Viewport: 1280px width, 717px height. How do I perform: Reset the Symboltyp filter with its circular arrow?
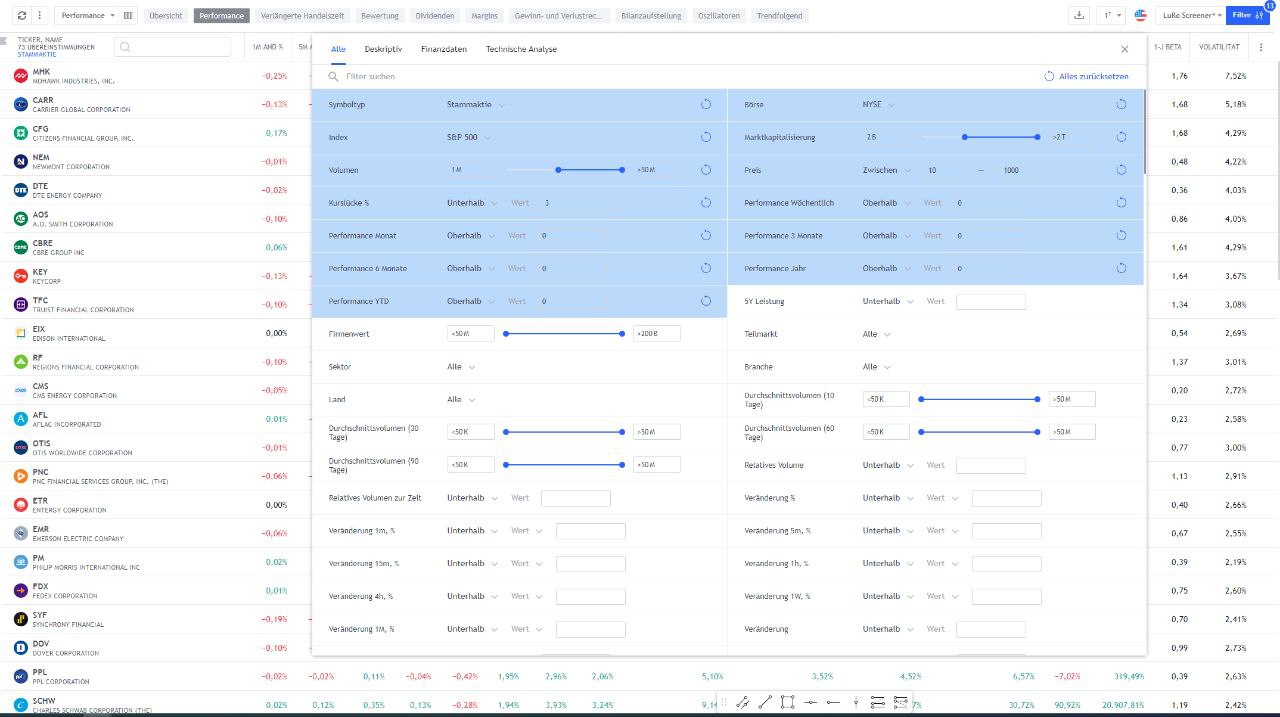[706, 104]
